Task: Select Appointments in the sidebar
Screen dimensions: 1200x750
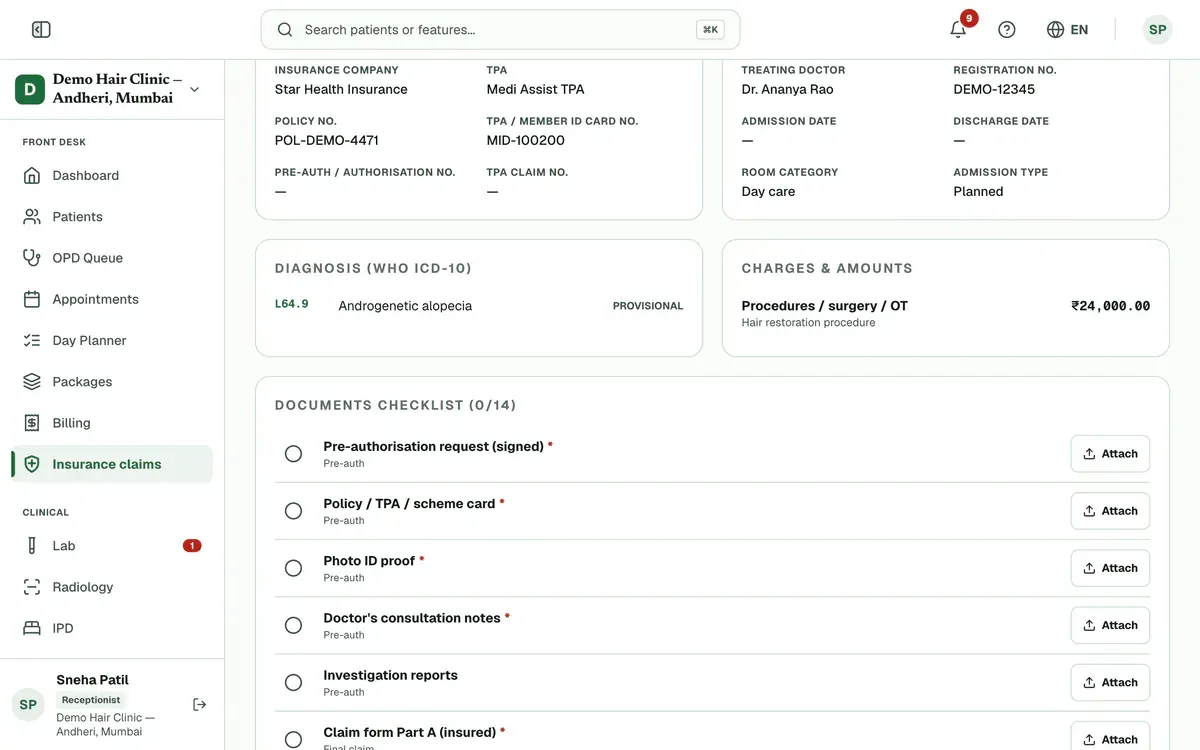Action: 112,299
